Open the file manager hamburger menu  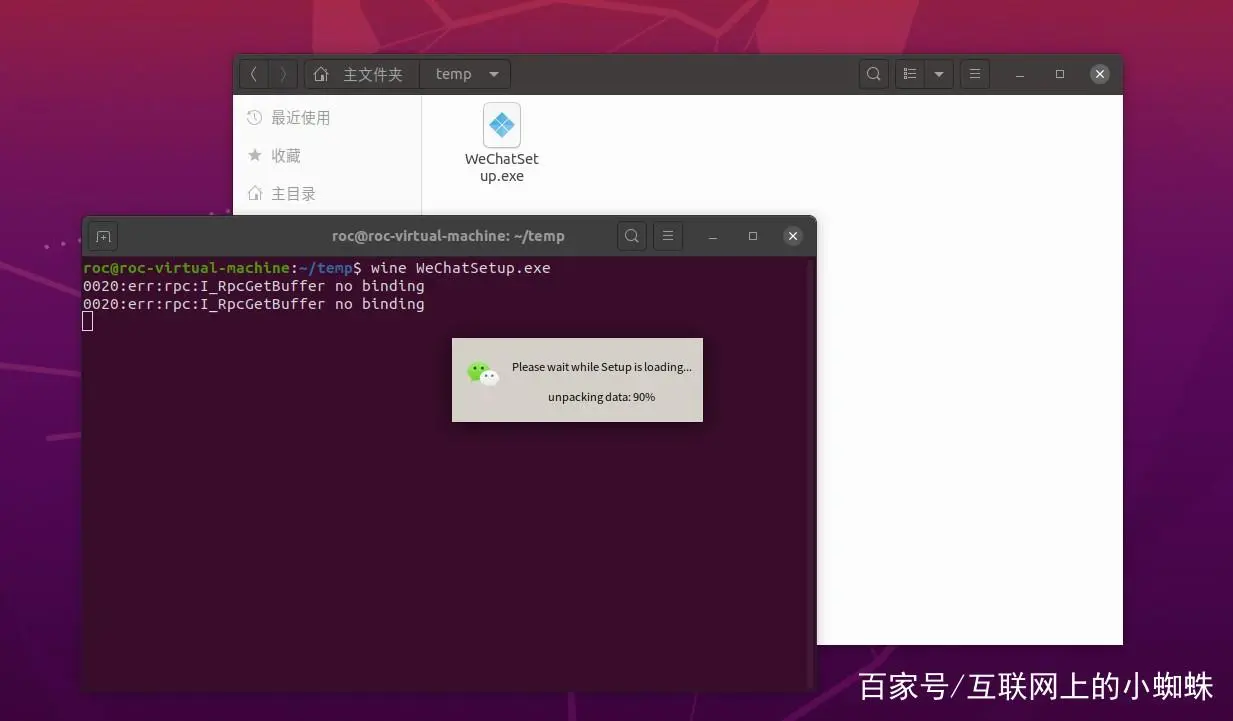[x=975, y=74]
